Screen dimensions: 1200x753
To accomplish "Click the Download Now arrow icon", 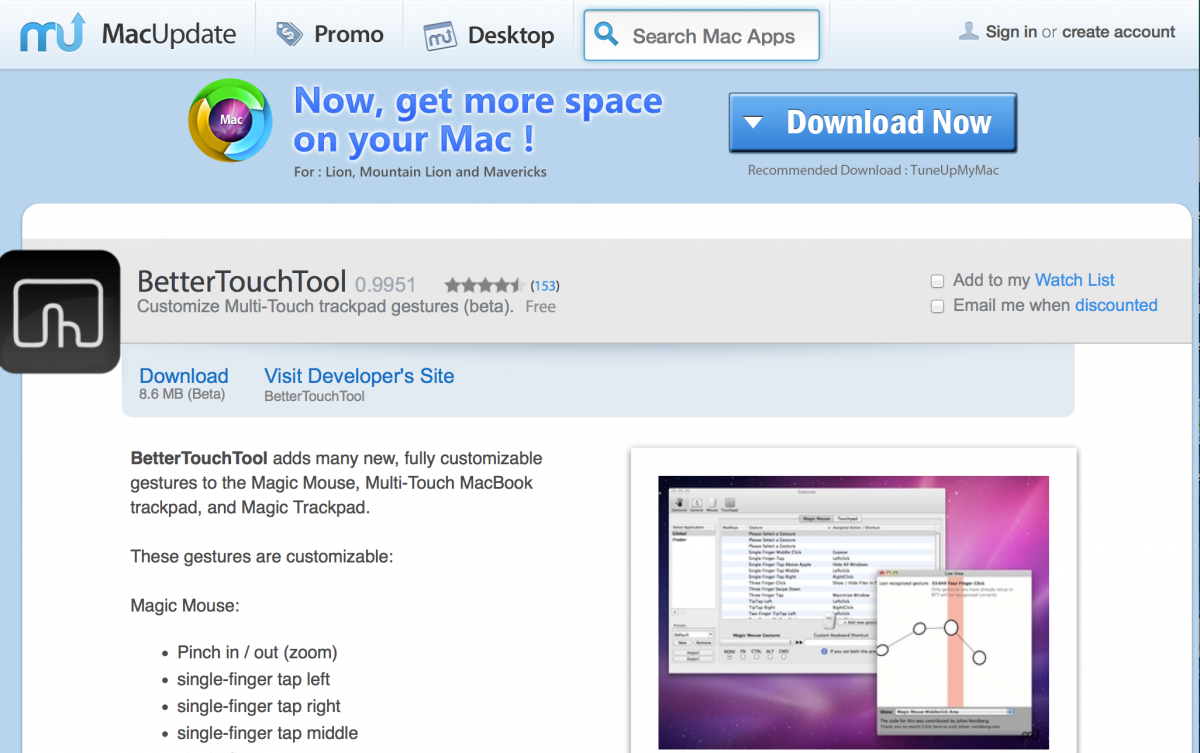I will 754,123.
